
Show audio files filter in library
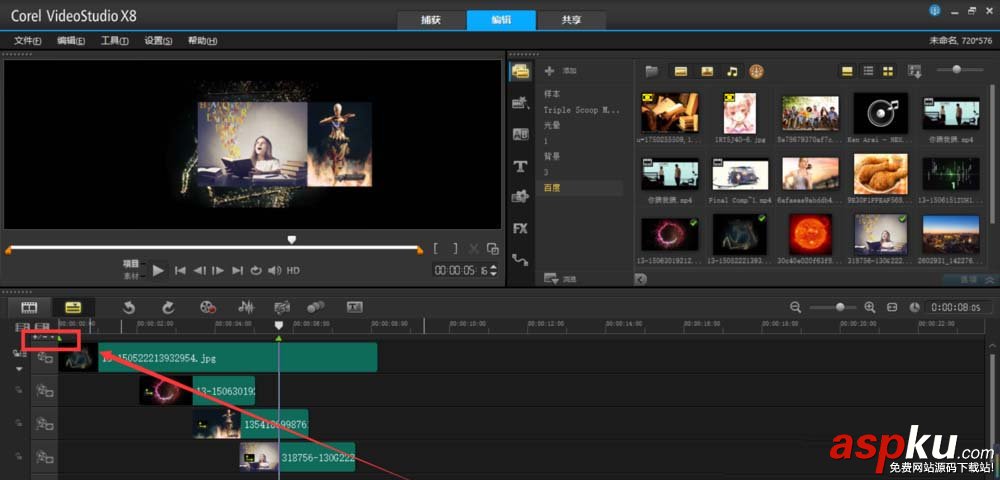point(732,71)
